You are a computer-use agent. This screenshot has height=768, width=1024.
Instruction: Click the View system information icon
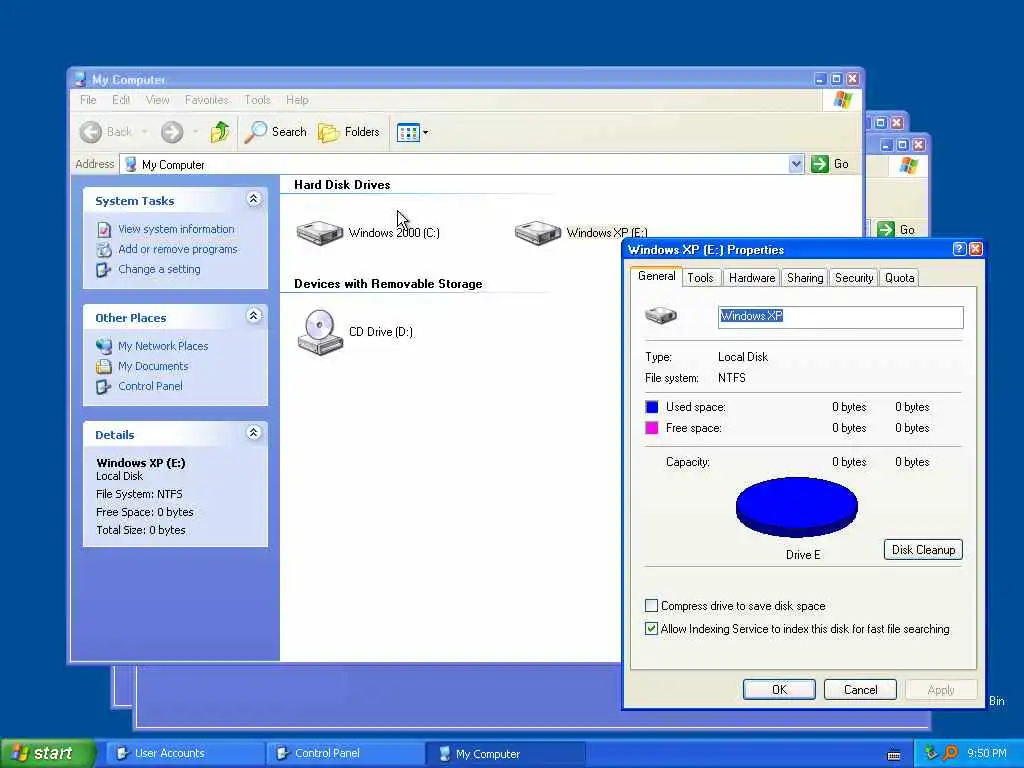click(x=104, y=229)
